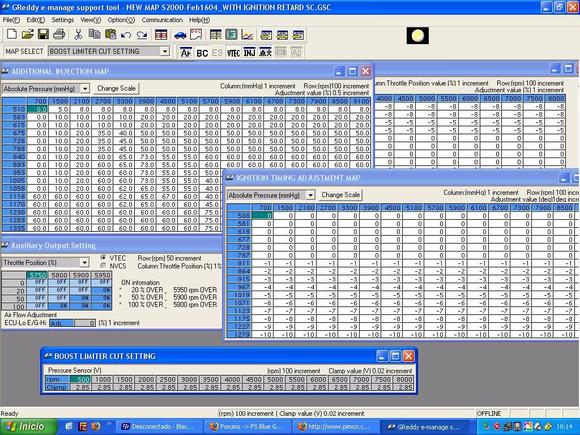Open the File menu
Image resolution: width=580 pixels, height=435 pixels.
[x=11, y=20]
